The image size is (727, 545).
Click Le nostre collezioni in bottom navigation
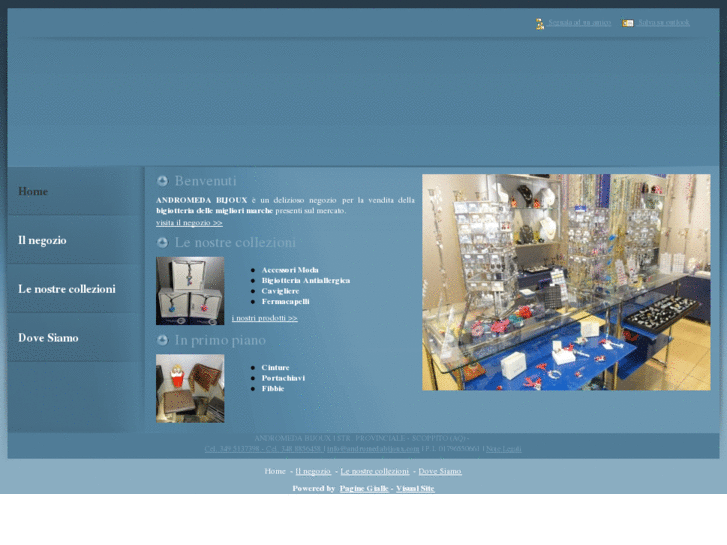(x=375, y=471)
